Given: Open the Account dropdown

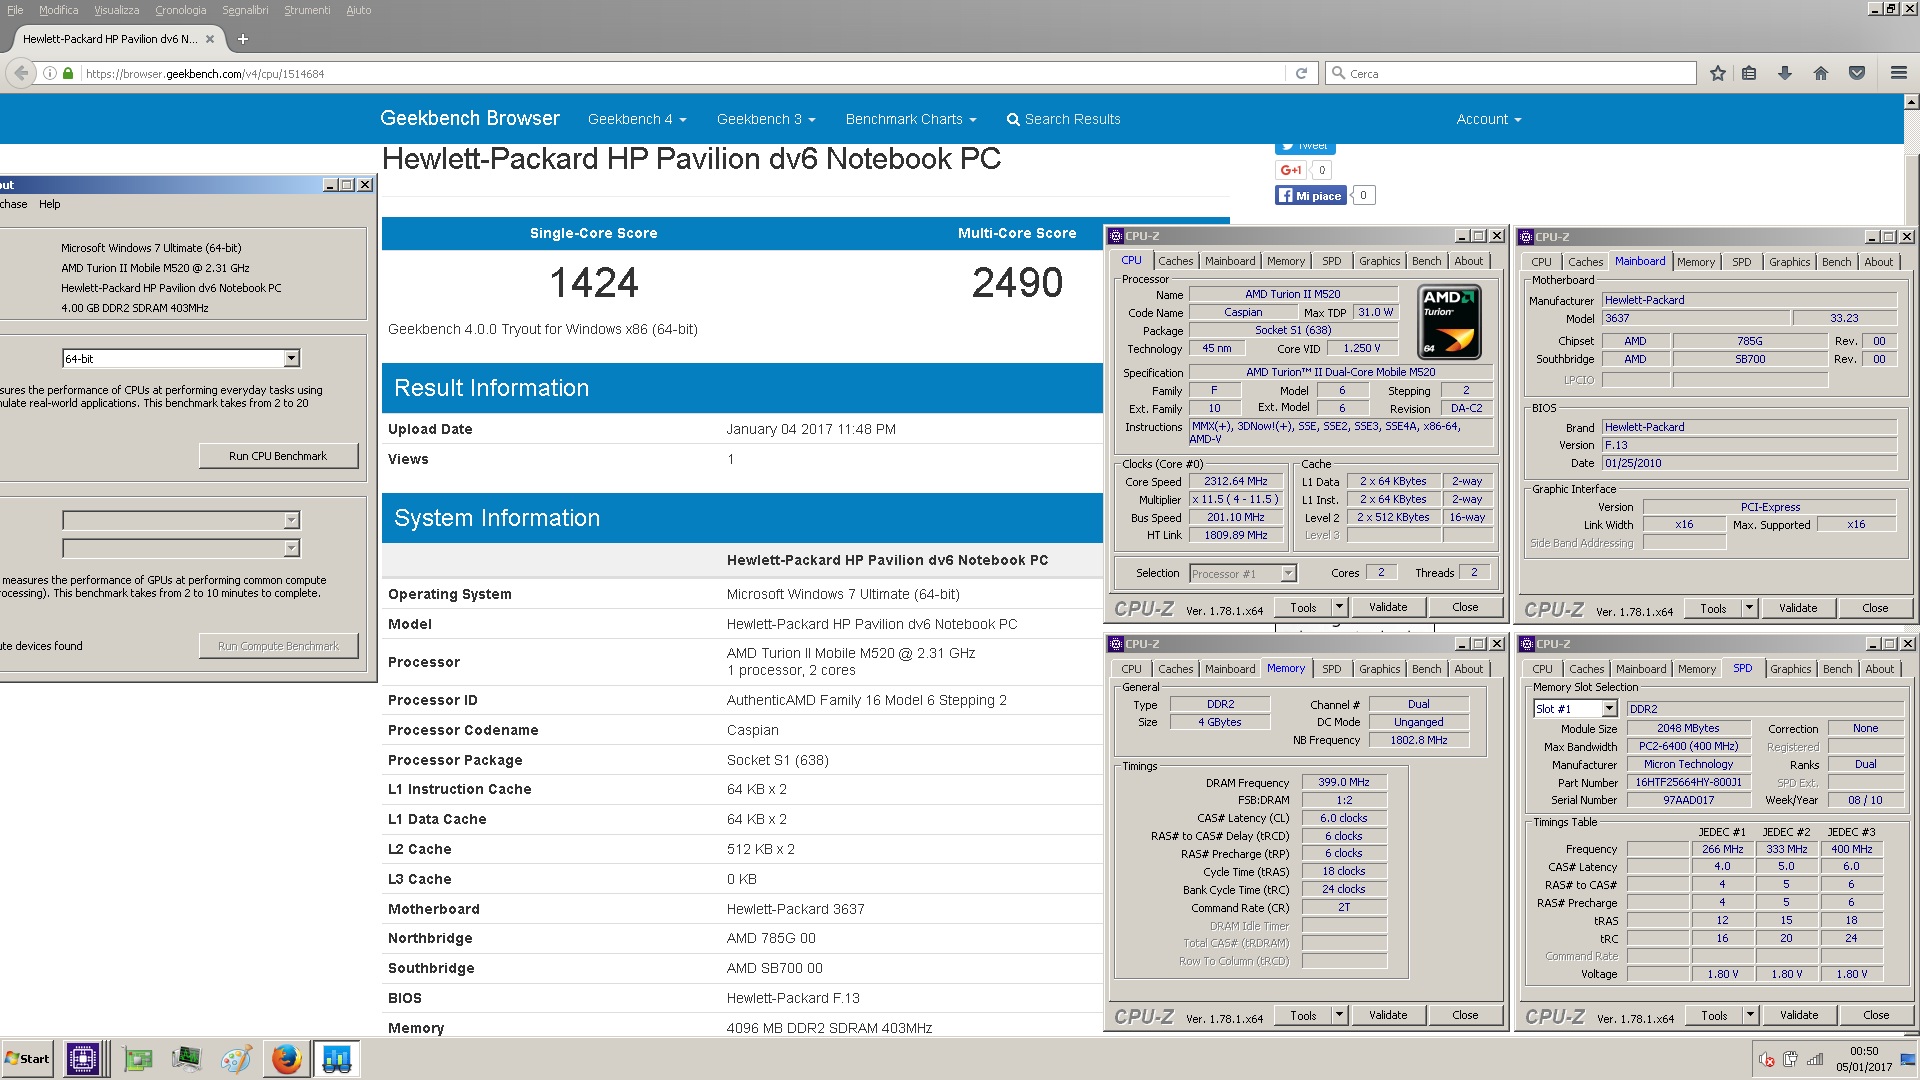Looking at the screenshot, I should [1489, 119].
